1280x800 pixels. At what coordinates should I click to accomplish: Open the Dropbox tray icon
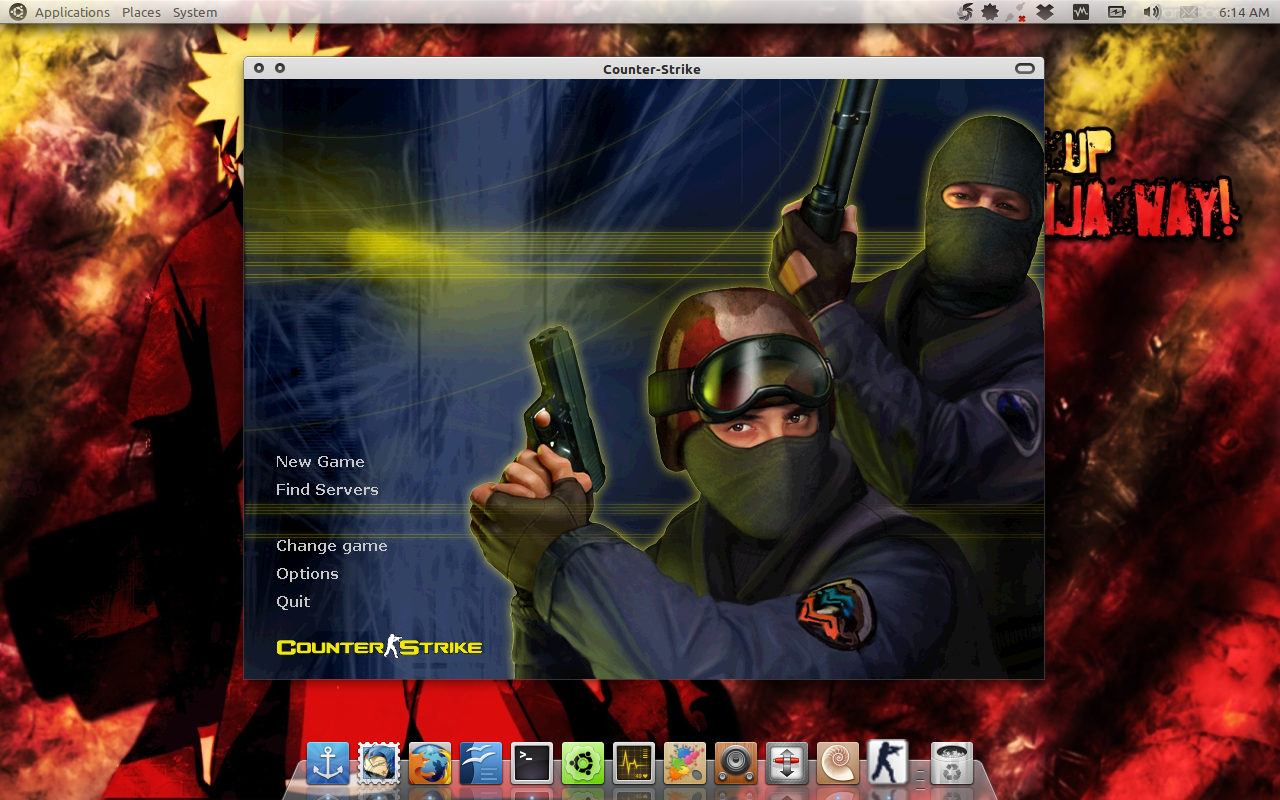coord(1045,12)
